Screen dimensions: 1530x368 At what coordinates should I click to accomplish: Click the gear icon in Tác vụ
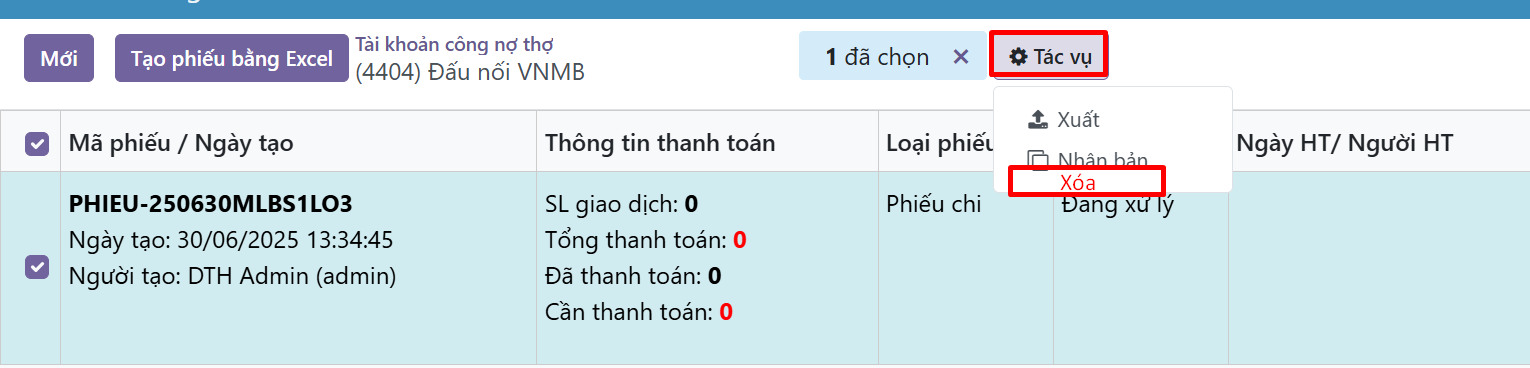1018,57
